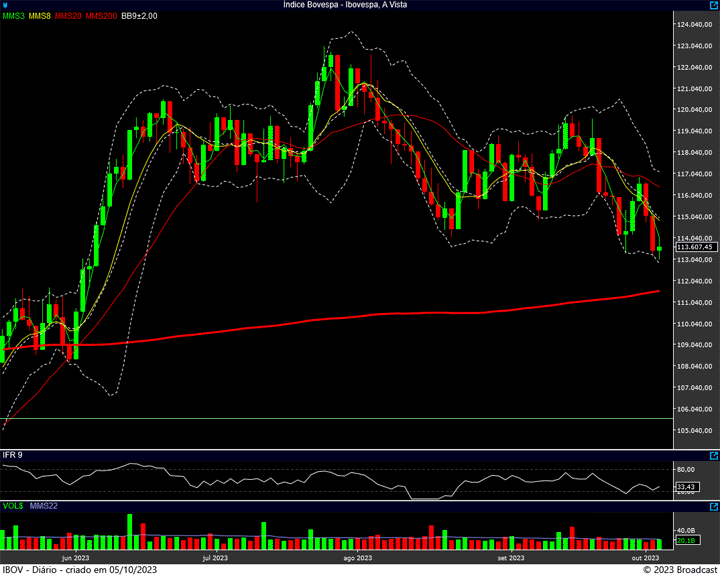Click the ago 2023 date axis label
Viewport: 720px width, 575px height.
pyautogui.click(x=357, y=558)
